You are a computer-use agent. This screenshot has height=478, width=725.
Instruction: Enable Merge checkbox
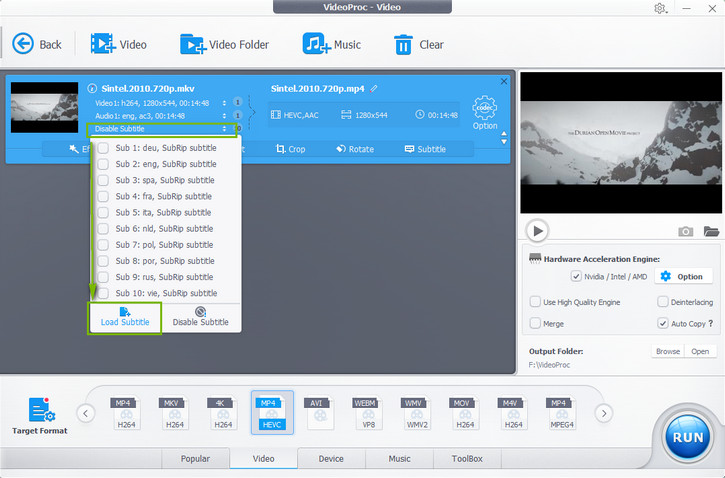coord(535,323)
